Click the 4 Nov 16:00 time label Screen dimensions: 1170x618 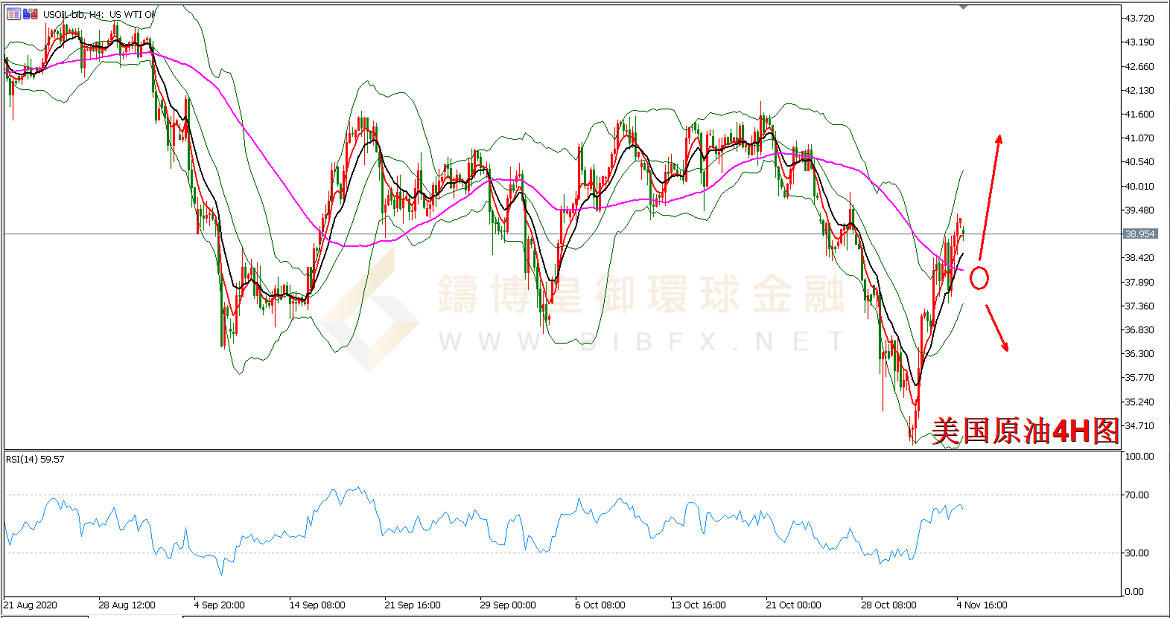click(984, 605)
